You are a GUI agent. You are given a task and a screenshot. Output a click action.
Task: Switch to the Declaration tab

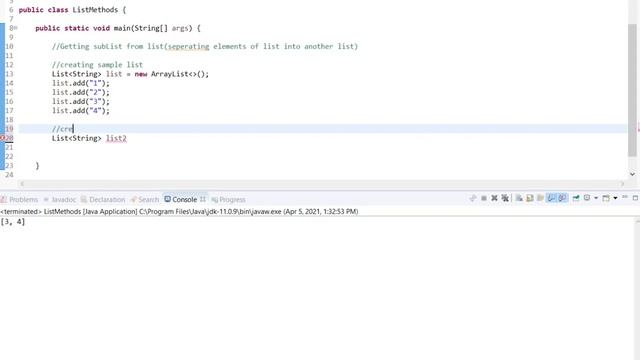click(x=103, y=200)
